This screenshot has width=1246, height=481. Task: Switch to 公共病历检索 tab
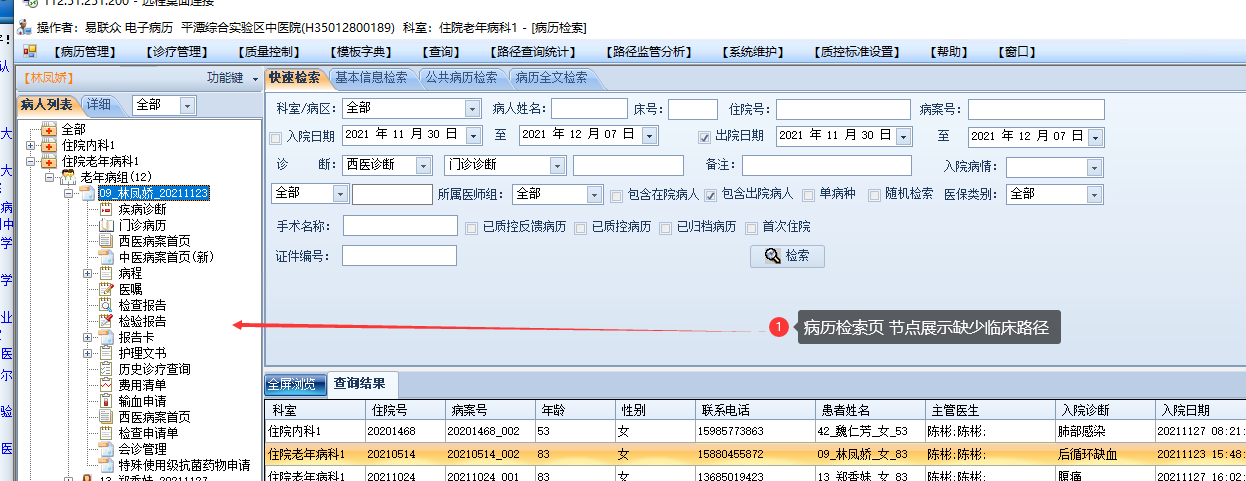point(461,77)
